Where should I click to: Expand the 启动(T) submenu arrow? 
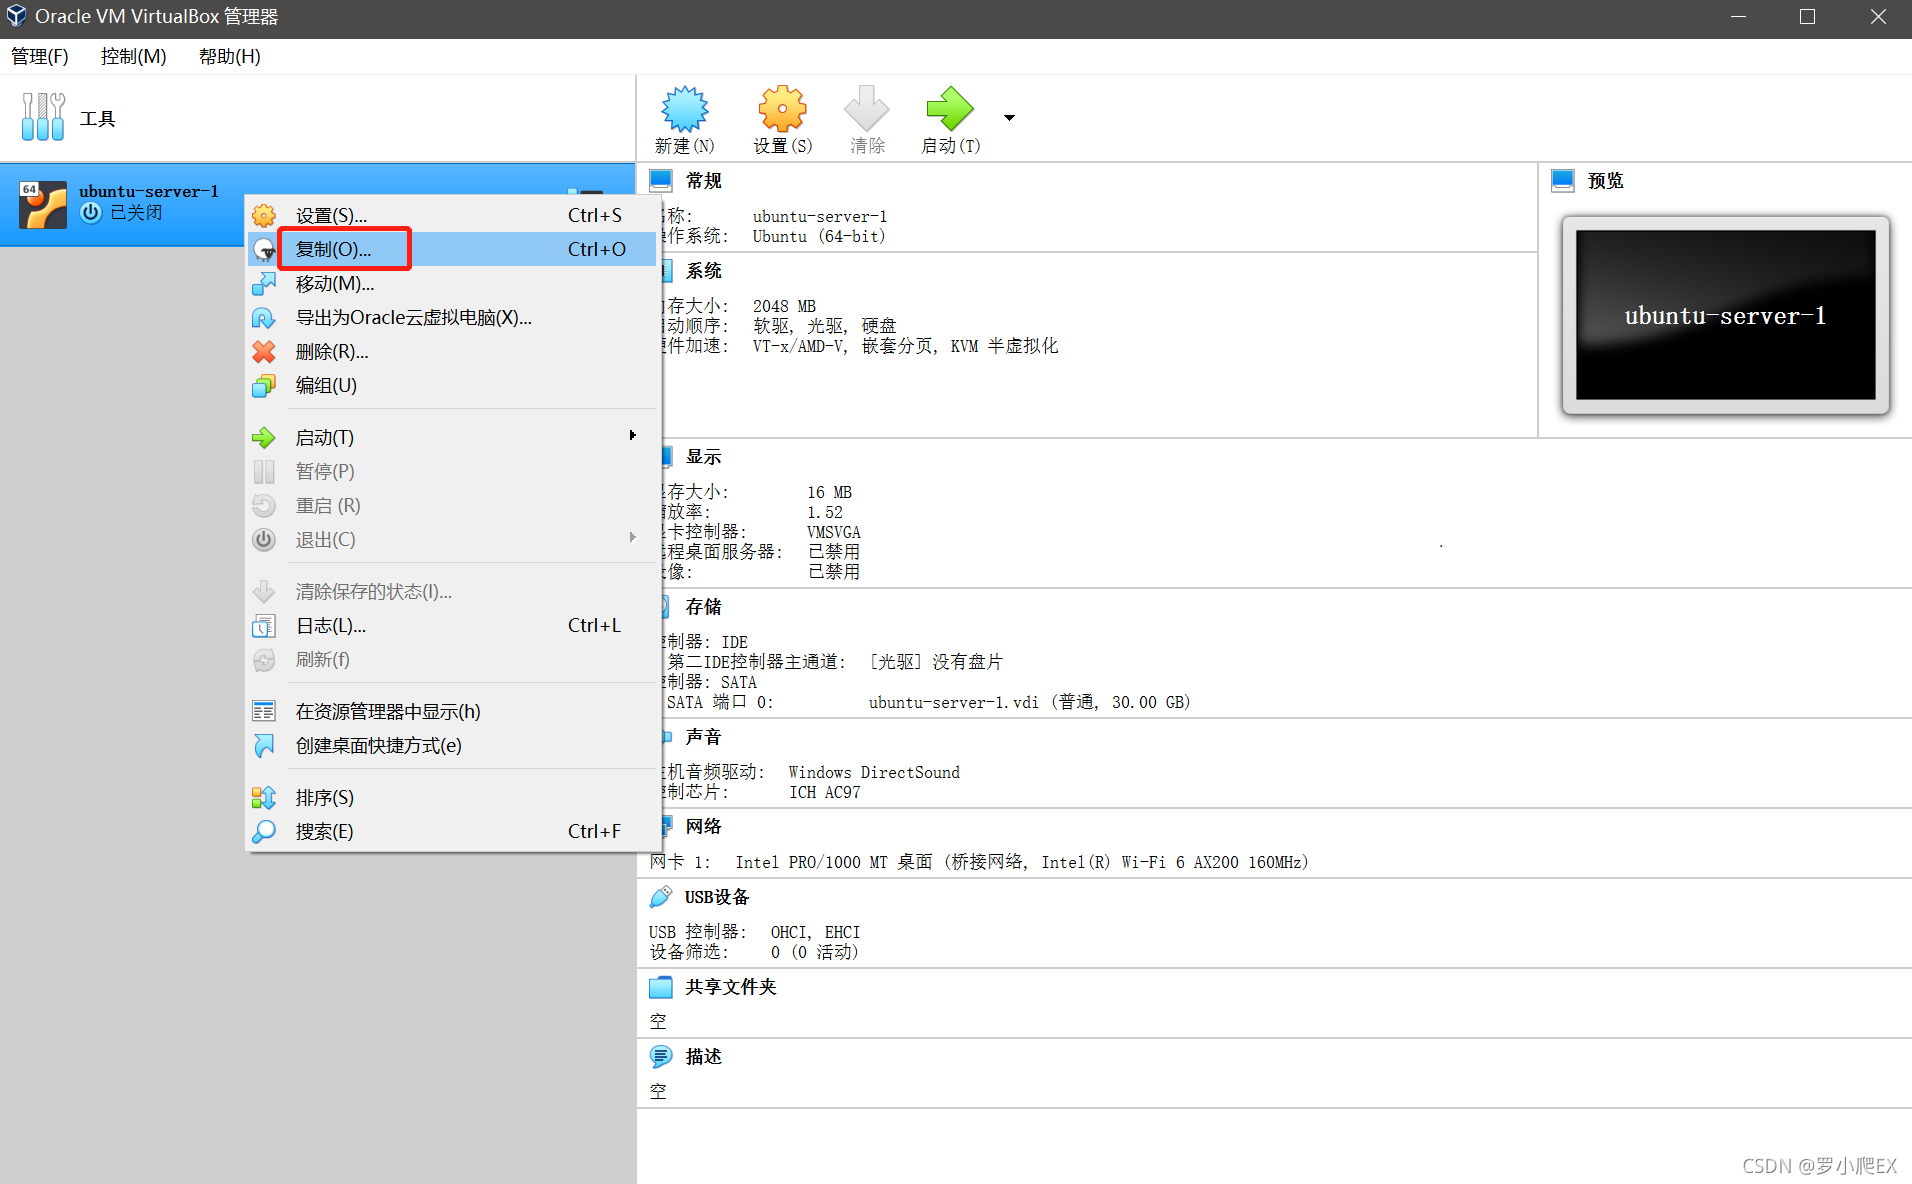tap(633, 436)
